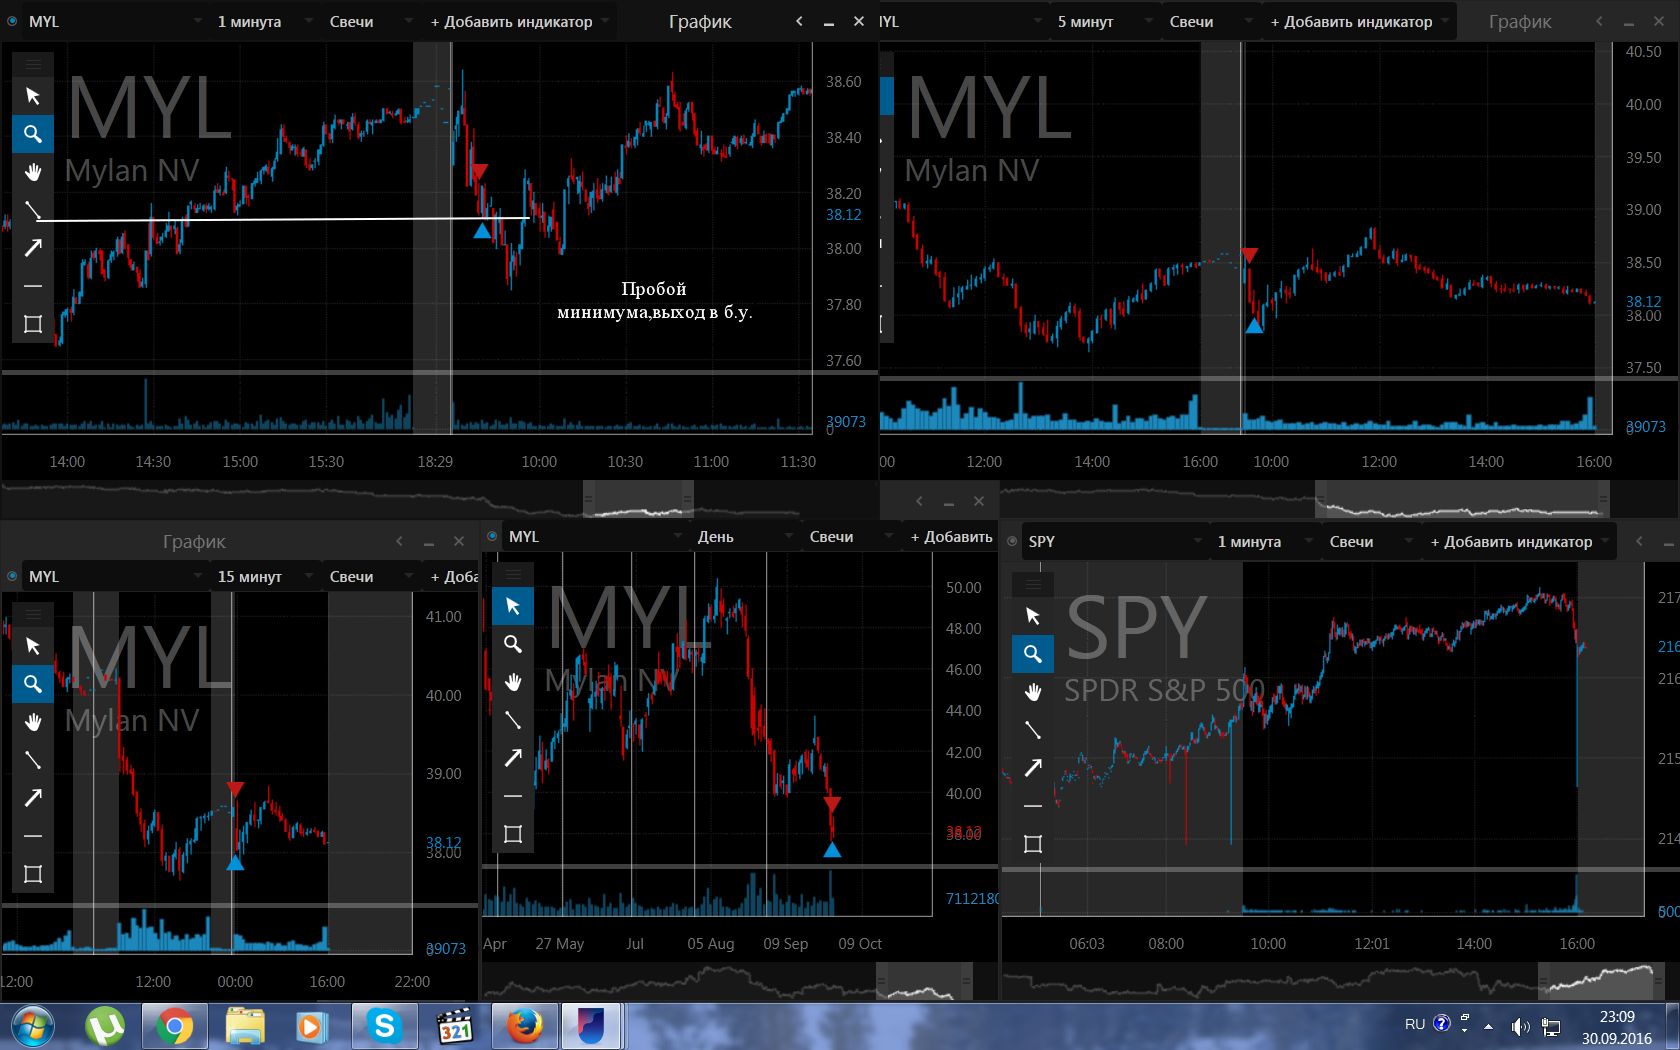
Task: Toggle the link radio button beside MYL 15-minute symbol
Action: tap(12, 576)
